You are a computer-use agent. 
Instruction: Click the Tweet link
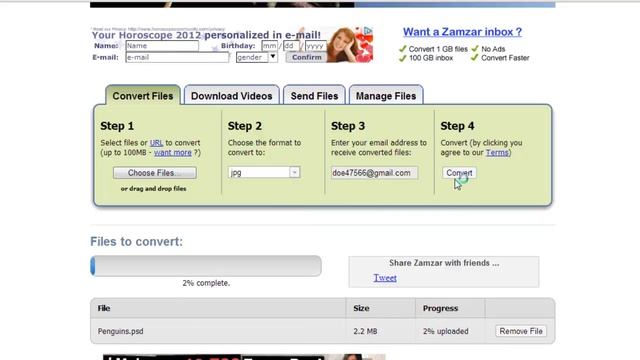tap(385, 278)
